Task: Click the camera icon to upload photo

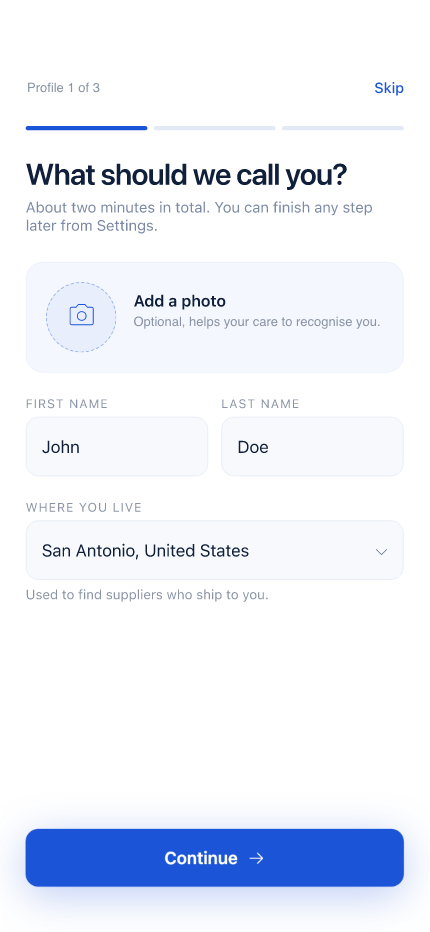Action: [x=81, y=315]
